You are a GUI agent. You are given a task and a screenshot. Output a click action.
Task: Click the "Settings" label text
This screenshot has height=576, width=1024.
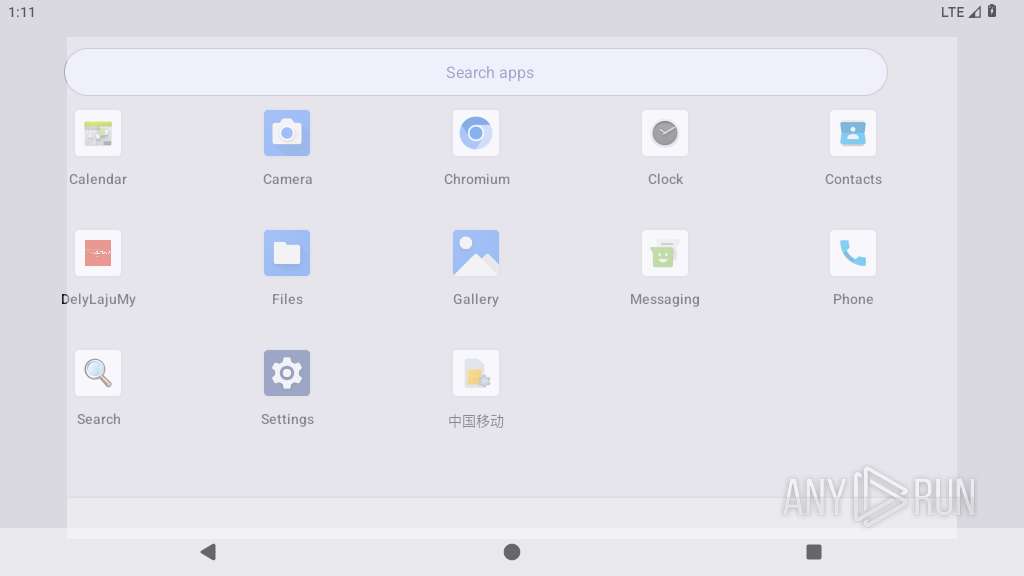(287, 420)
